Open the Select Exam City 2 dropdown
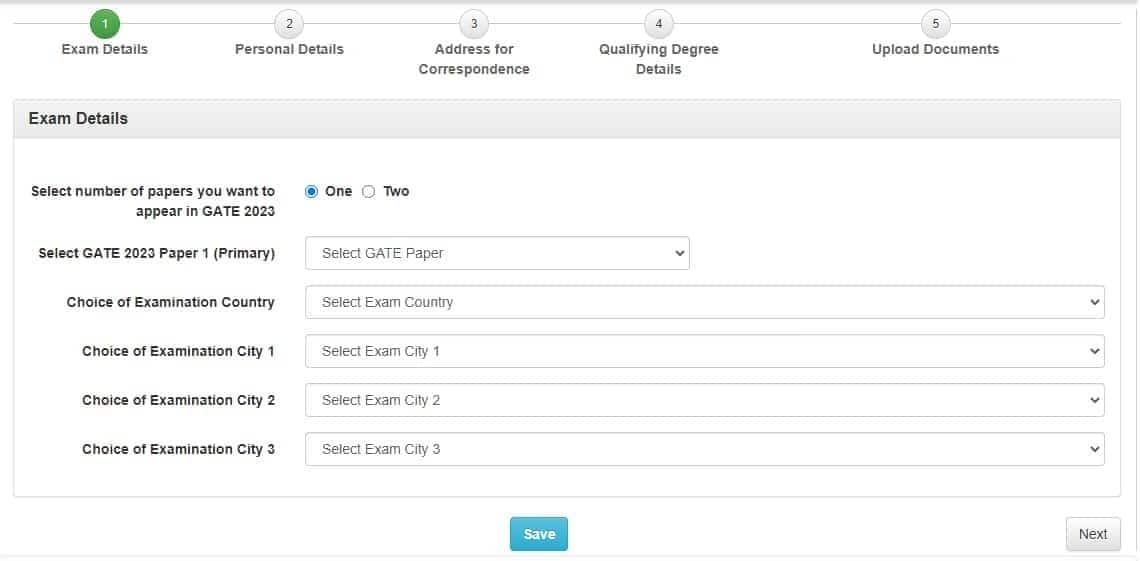The width and height of the screenshot is (1140, 561). (705, 400)
